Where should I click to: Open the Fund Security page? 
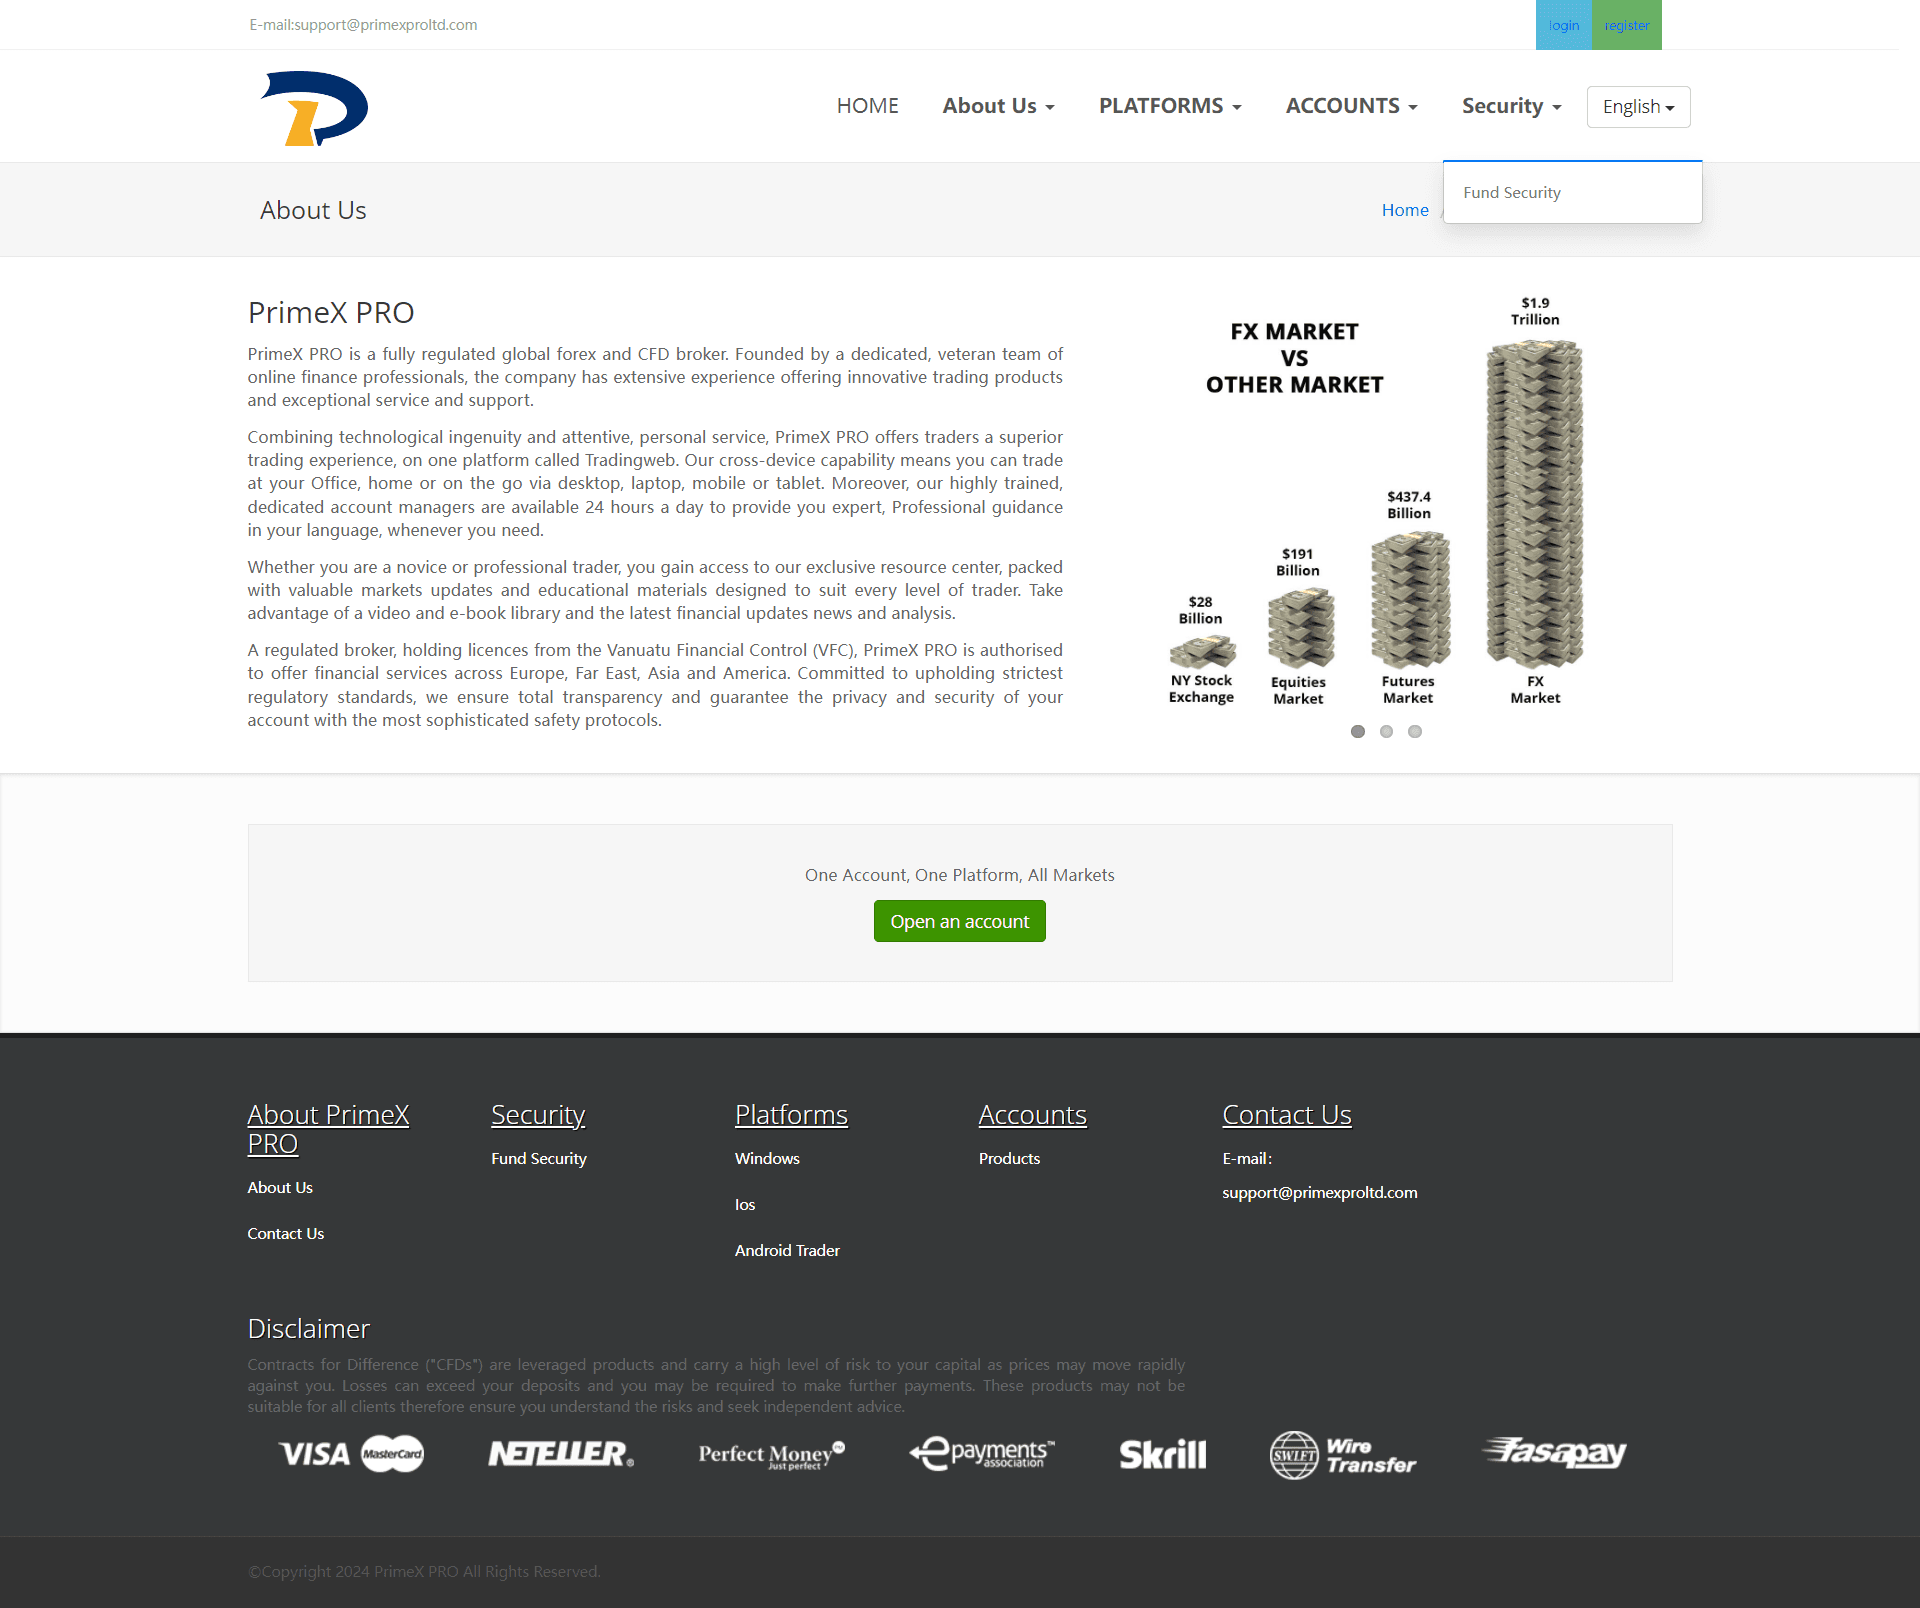[1512, 190]
